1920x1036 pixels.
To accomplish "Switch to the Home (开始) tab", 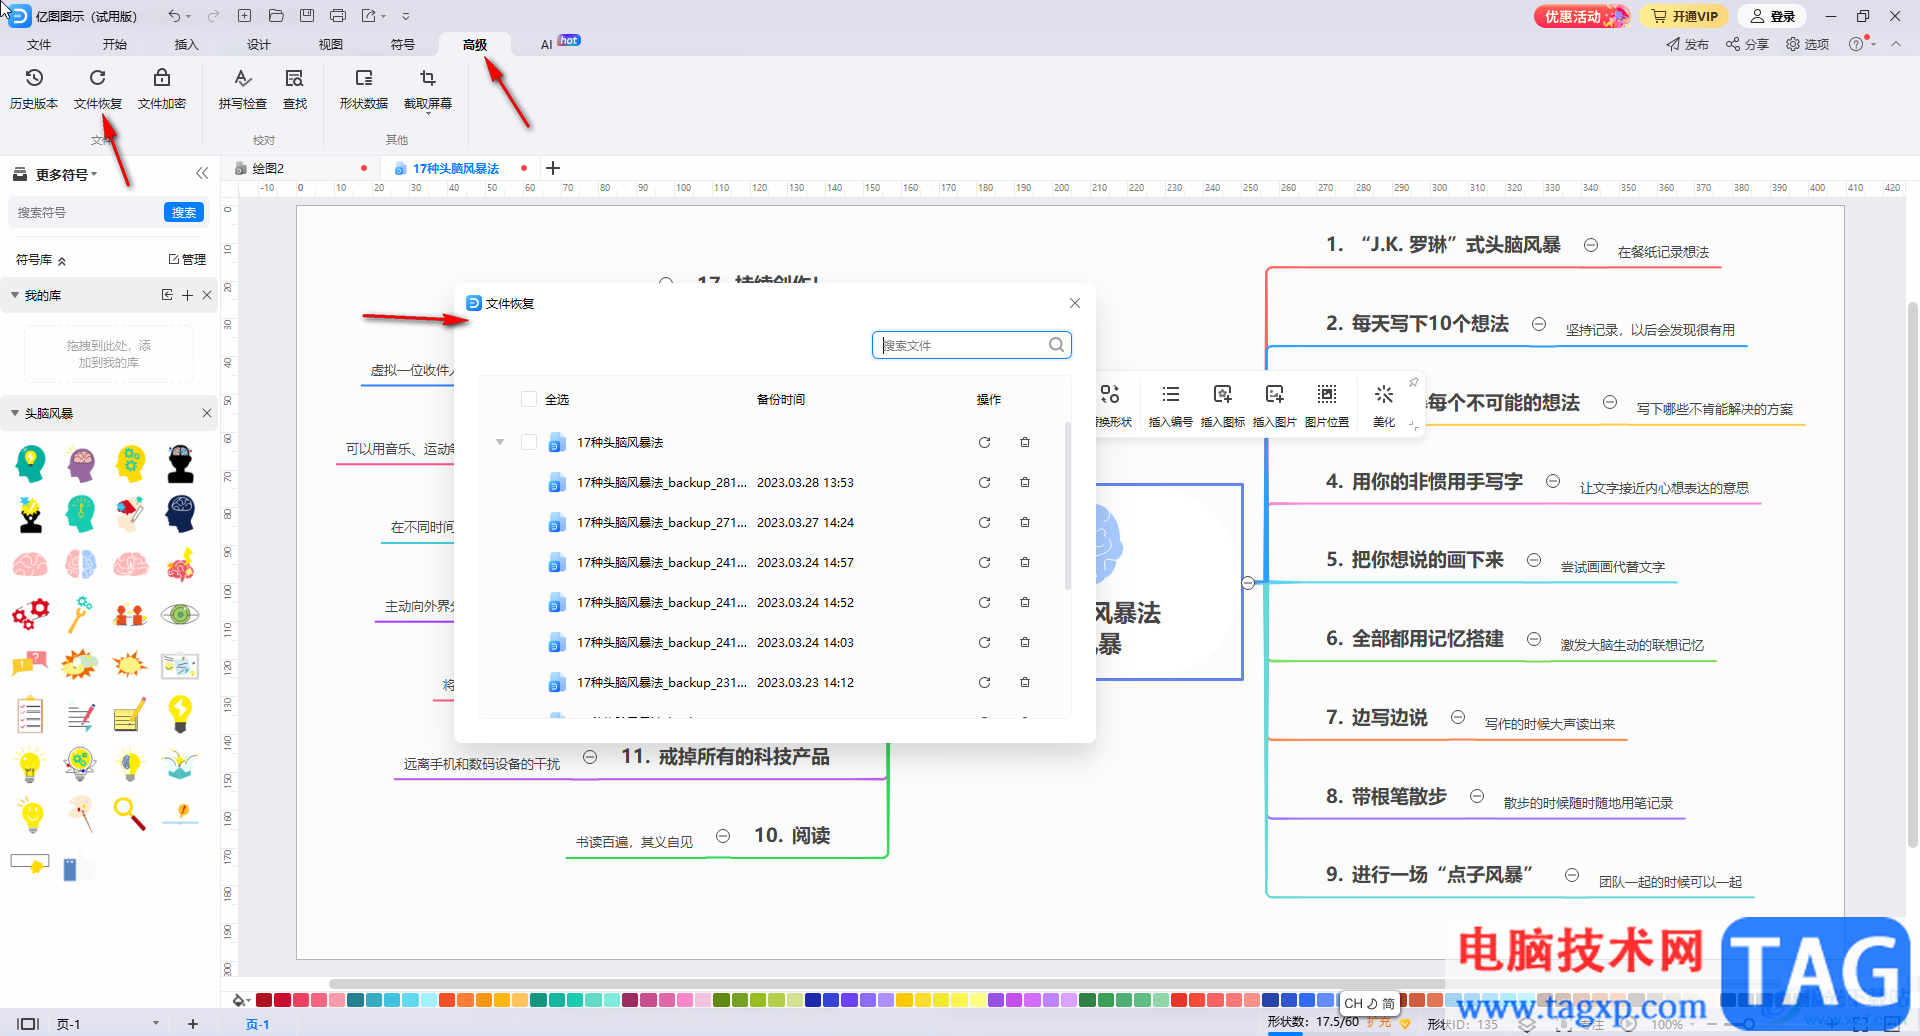I will pos(115,44).
